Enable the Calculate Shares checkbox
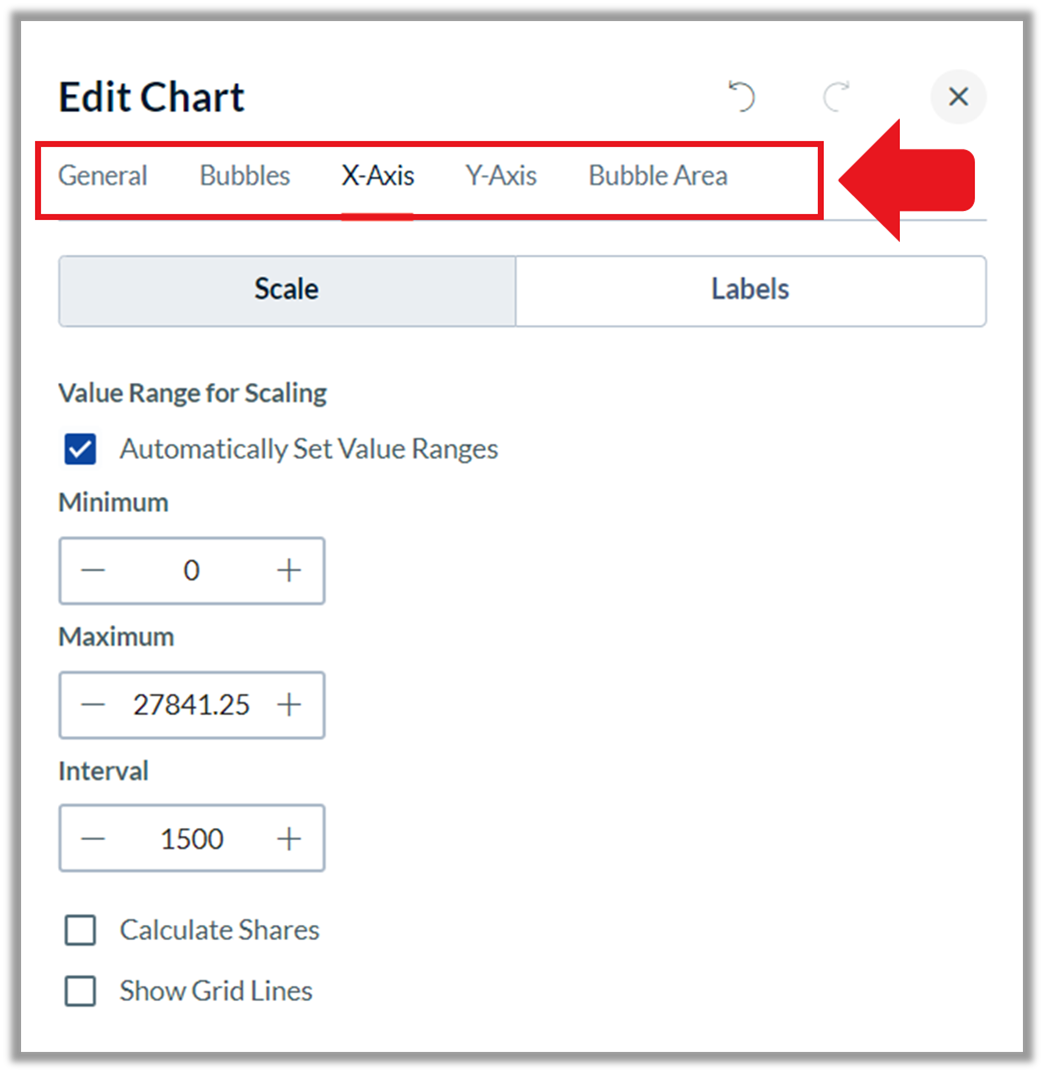Screen dimensions: 1044x1073 80,930
